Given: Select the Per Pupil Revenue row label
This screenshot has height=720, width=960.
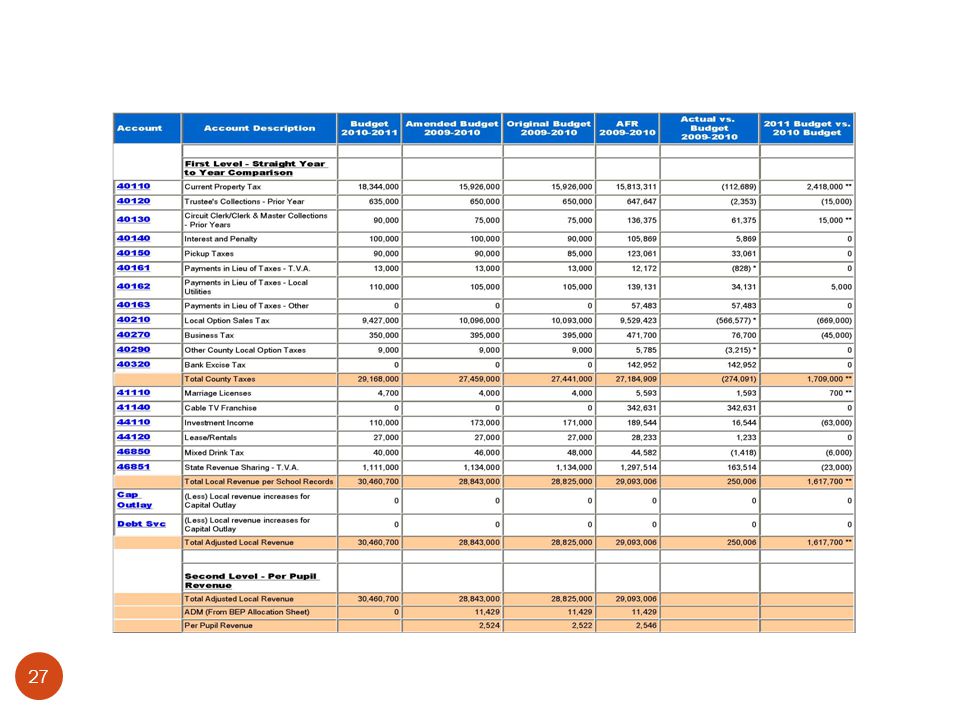Looking at the screenshot, I should (219, 625).
